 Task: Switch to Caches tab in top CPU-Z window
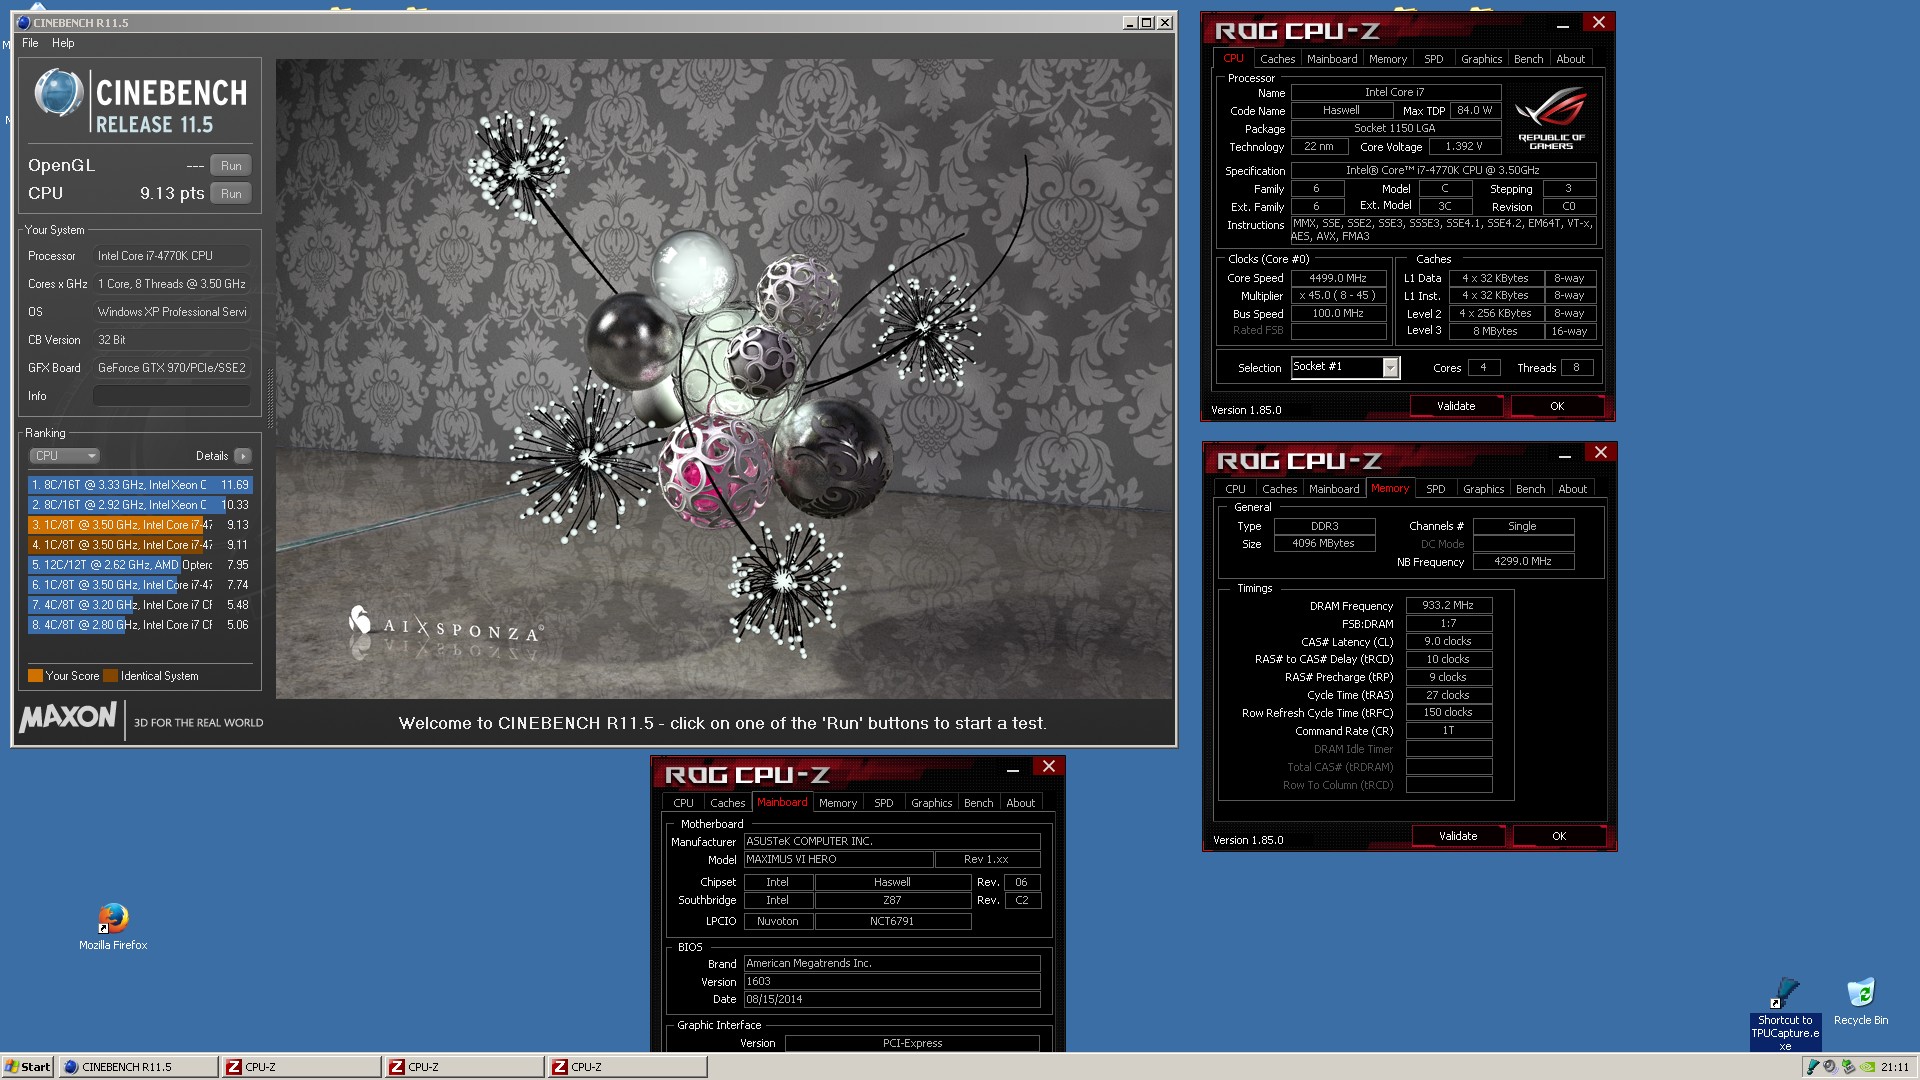pos(1277,59)
